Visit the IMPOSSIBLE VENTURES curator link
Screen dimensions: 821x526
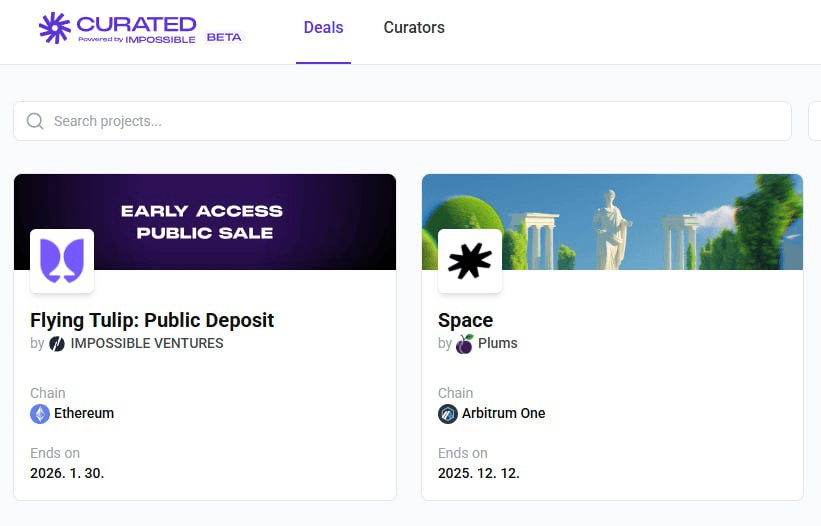147,344
